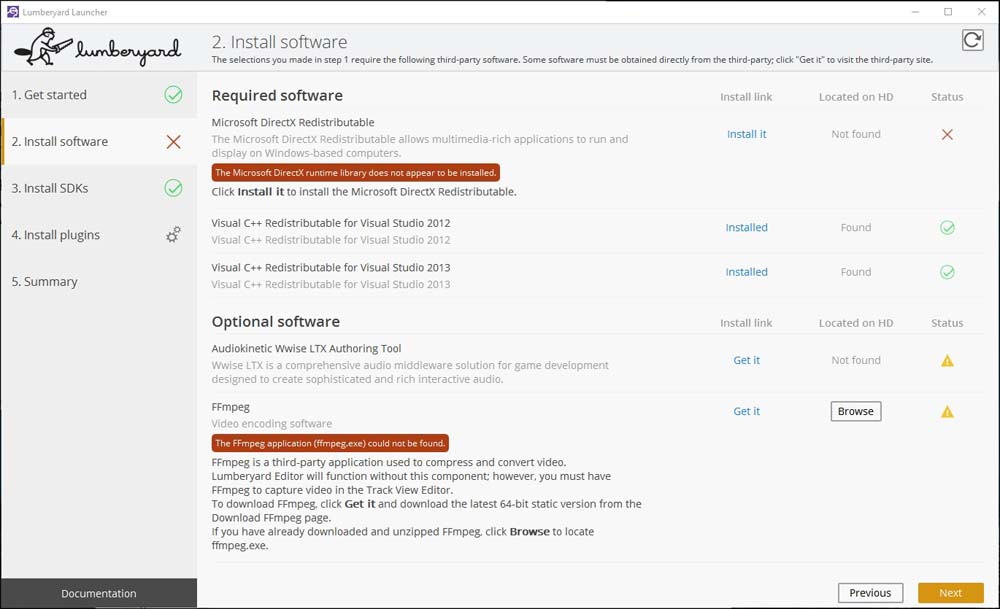
Task: Click the Lumberyard logo
Action: pos(97,46)
